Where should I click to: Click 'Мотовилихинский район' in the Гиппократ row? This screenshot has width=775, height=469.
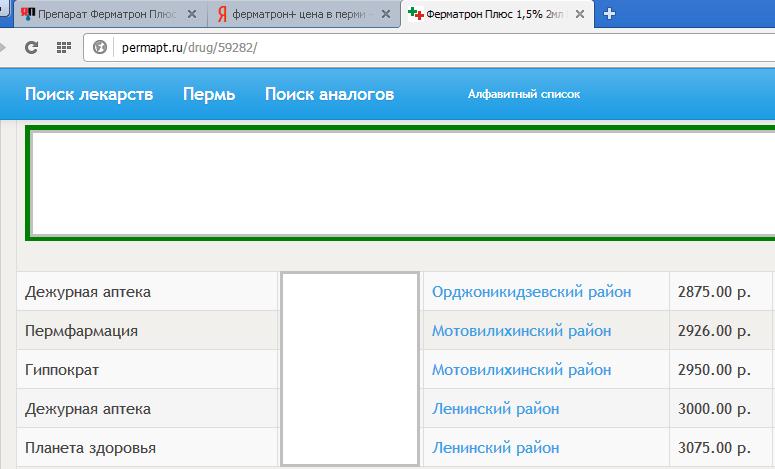click(x=521, y=370)
